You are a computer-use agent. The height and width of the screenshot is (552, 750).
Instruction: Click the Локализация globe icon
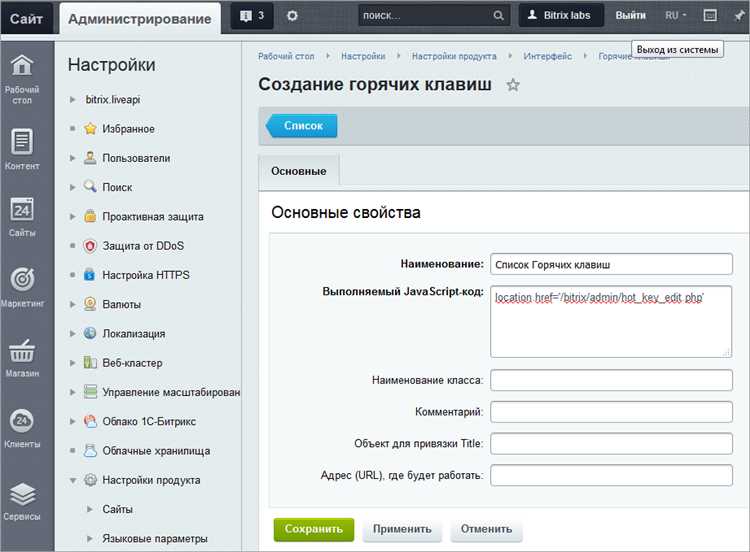tap(90, 333)
